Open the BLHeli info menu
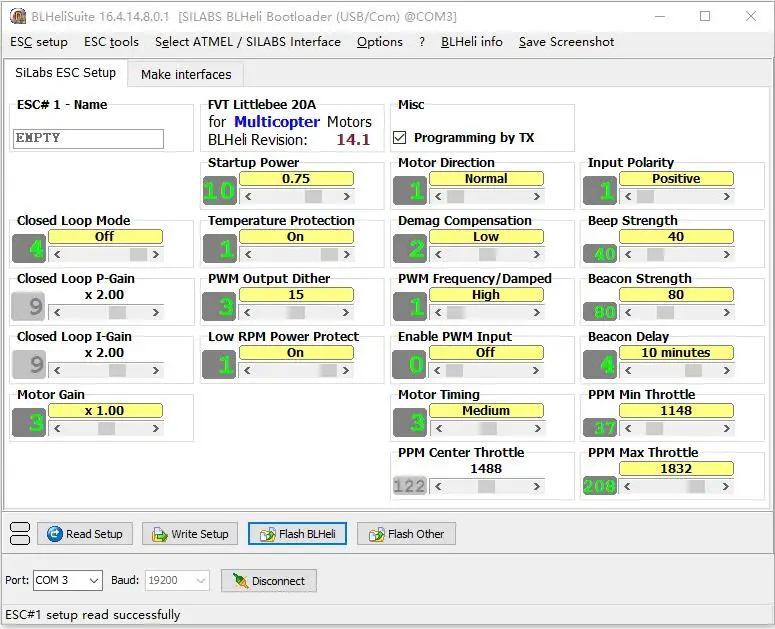The image size is (775, 629). click(x=472, y=42)
